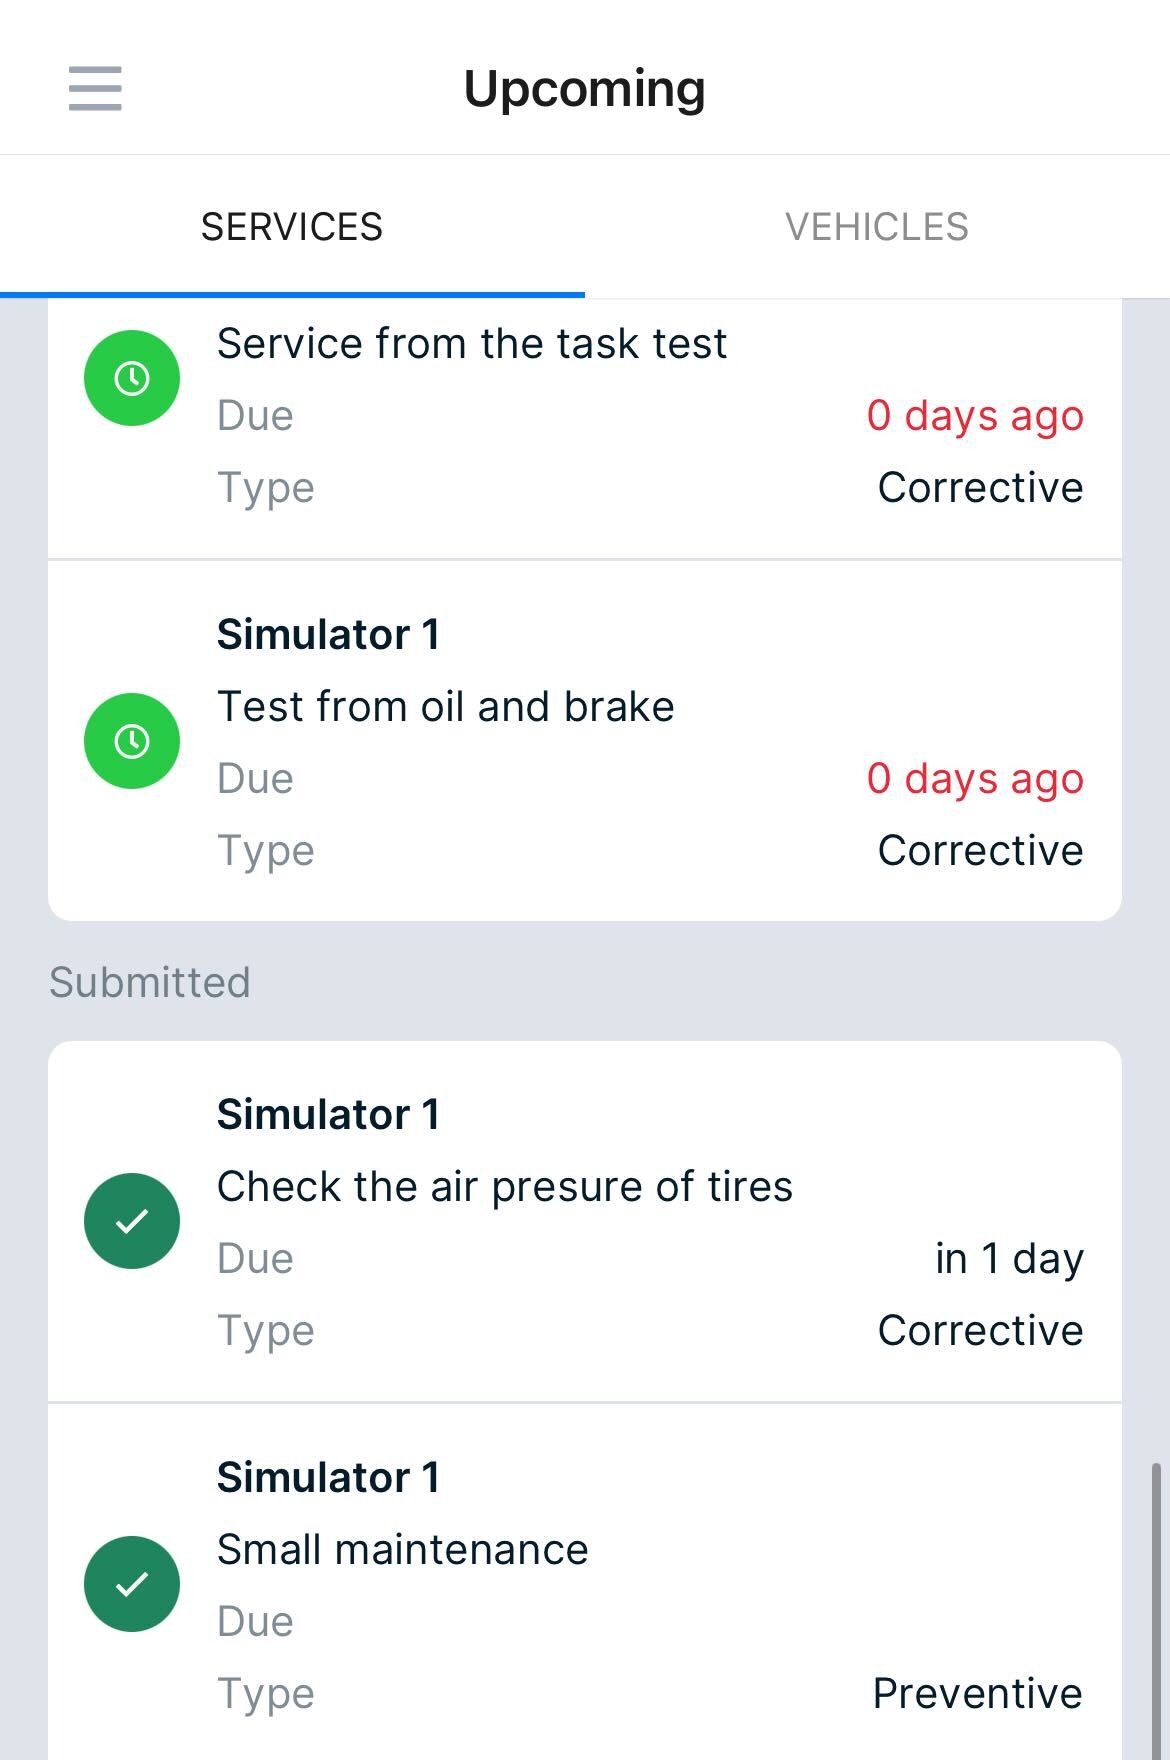
Task: Tap the 'Corrective' type value on the first card
Action: pyautogui.click(x=979, y=487)
